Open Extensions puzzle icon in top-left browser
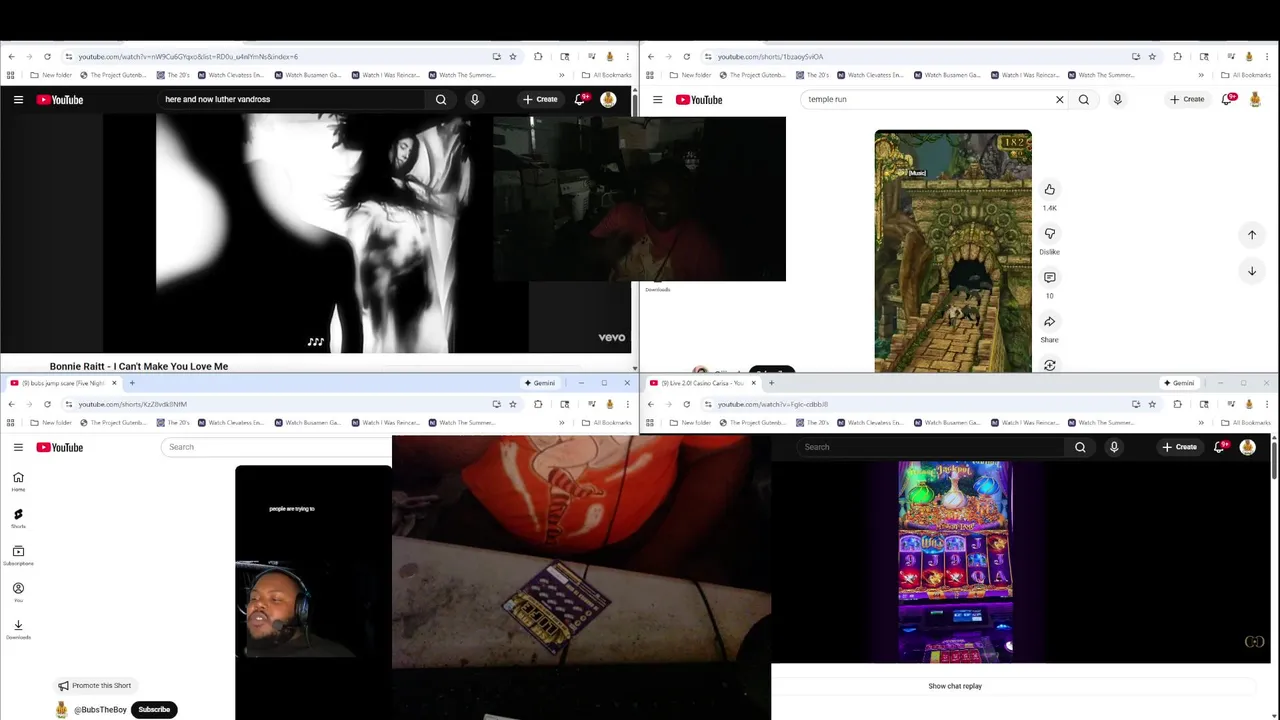Viewport: 1280px width, 720px height. click(538, 56)
